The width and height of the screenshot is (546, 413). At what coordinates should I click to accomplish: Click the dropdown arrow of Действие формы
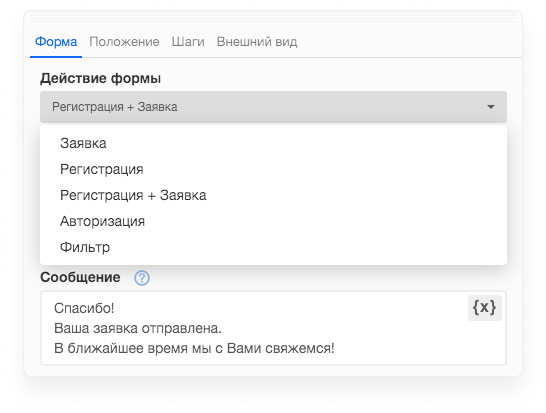(491, 107)
